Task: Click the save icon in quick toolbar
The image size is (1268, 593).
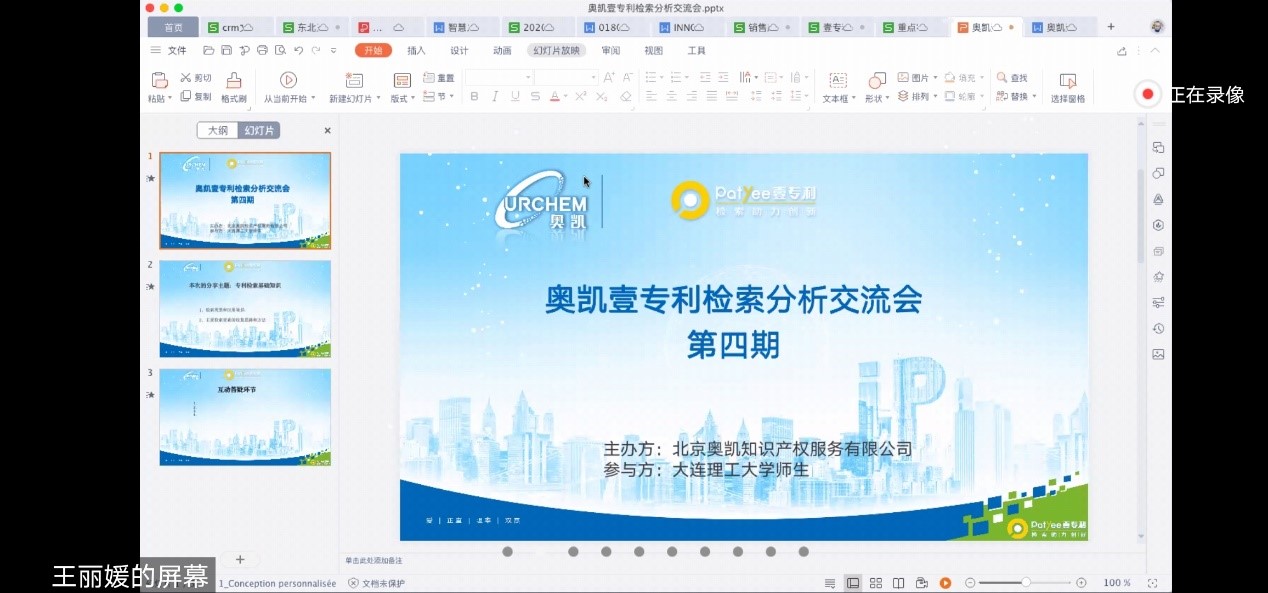Action: pos(226,50)
